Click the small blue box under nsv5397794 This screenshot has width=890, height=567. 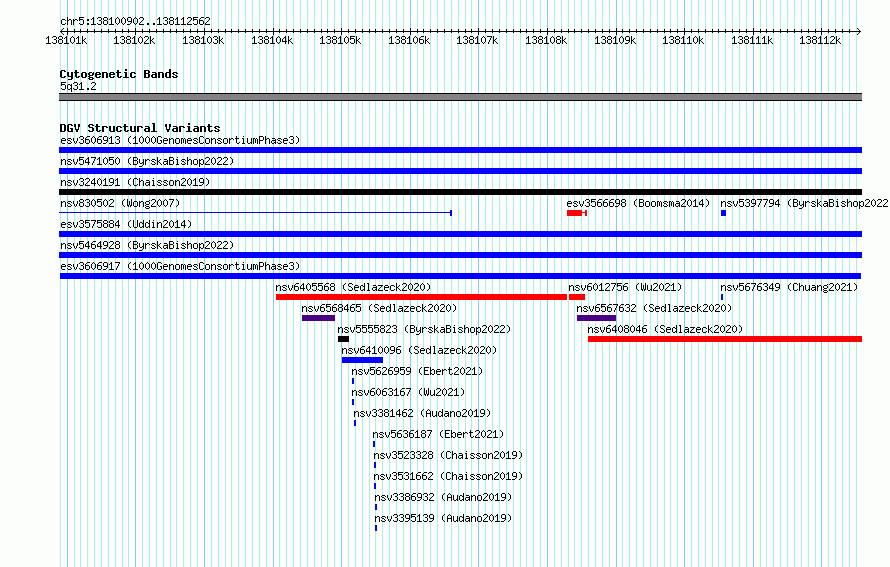click(x=724, y=213)
